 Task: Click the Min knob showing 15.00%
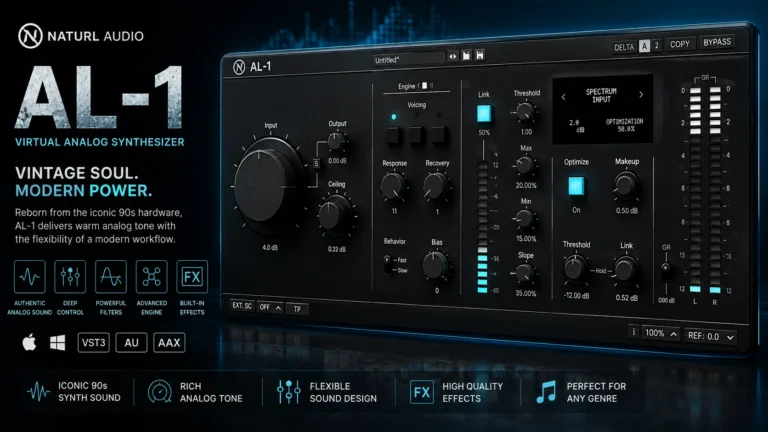525,219
